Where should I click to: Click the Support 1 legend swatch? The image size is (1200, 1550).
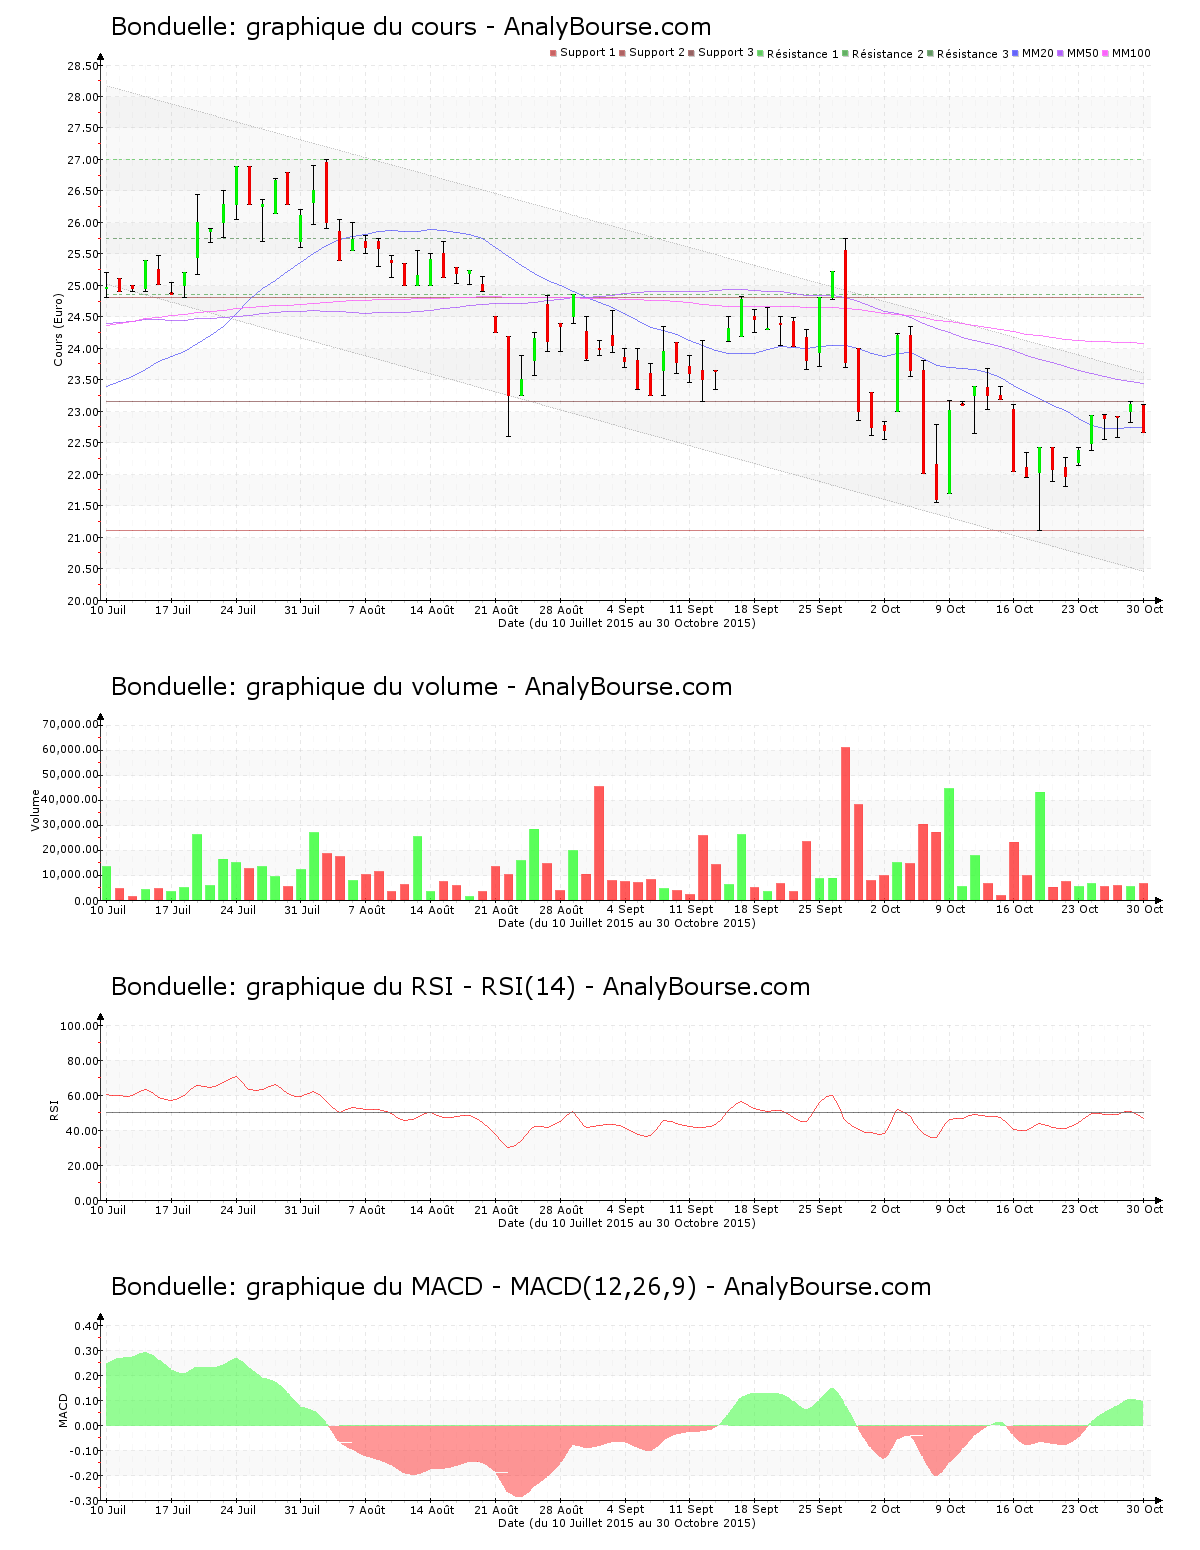point(553,53)
